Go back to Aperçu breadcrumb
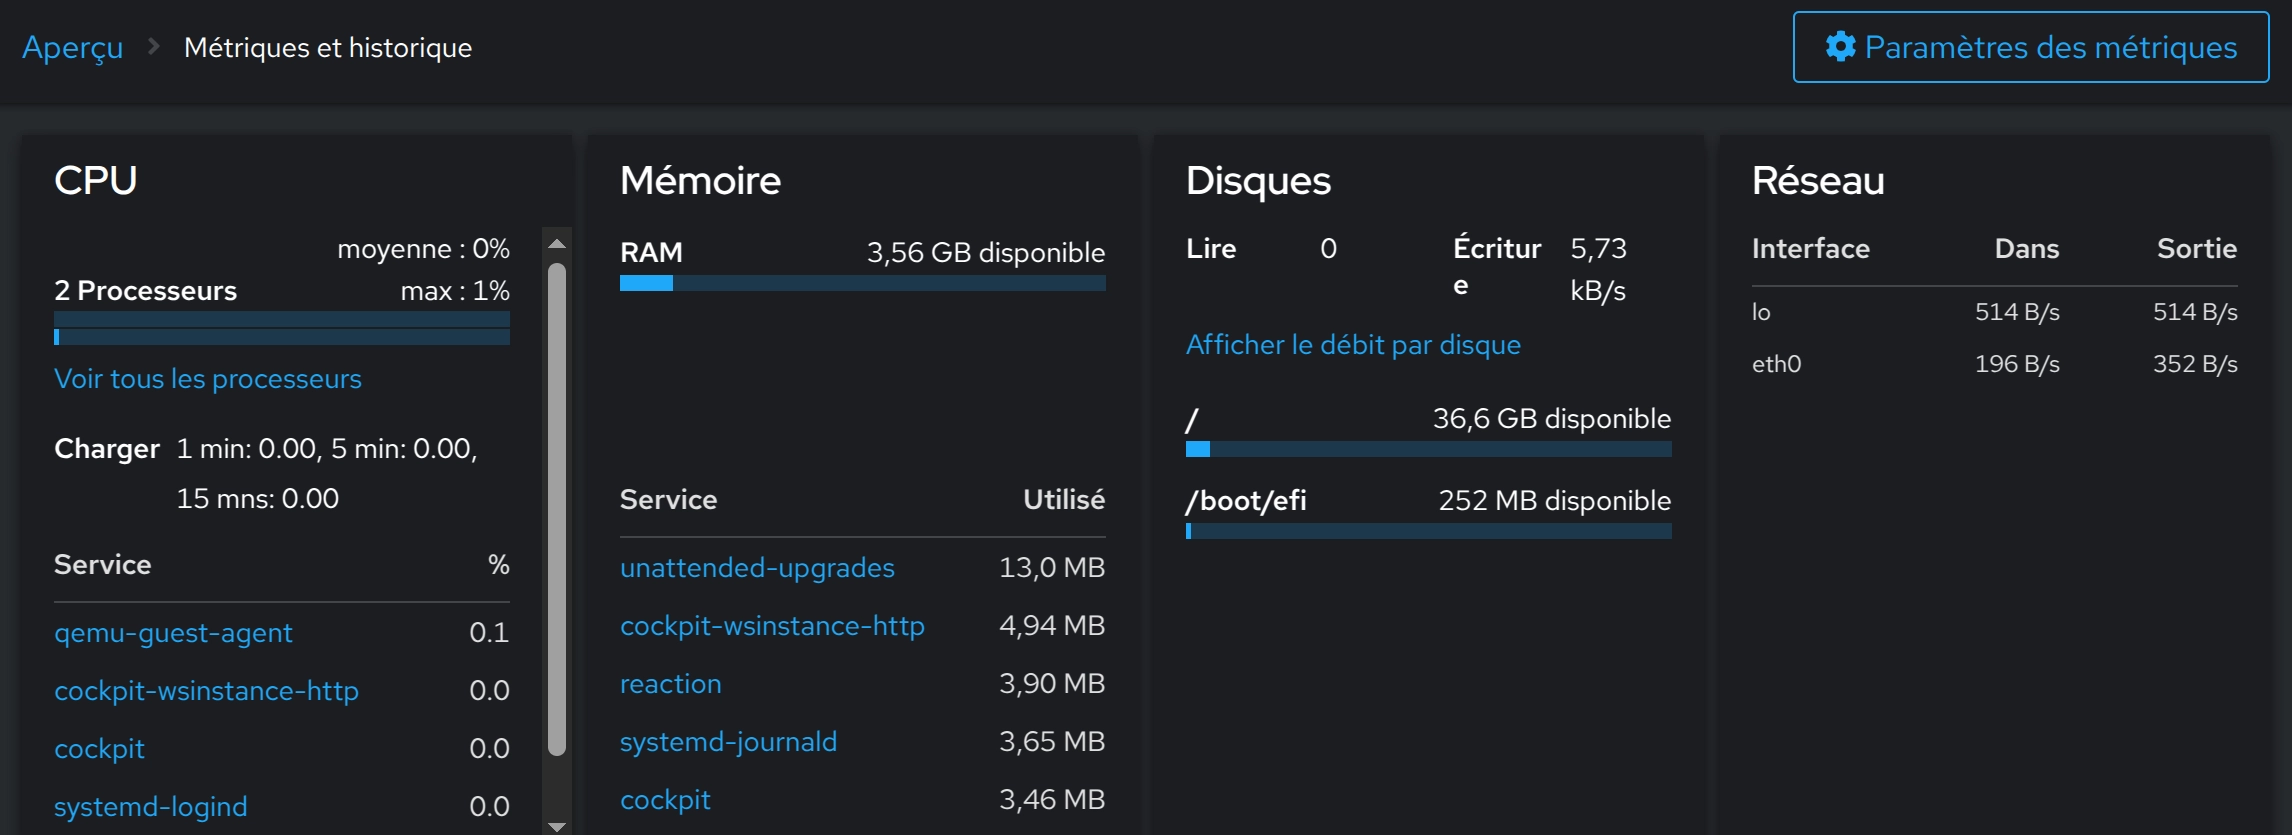2292x835 pixels. [x=73, y=47]
